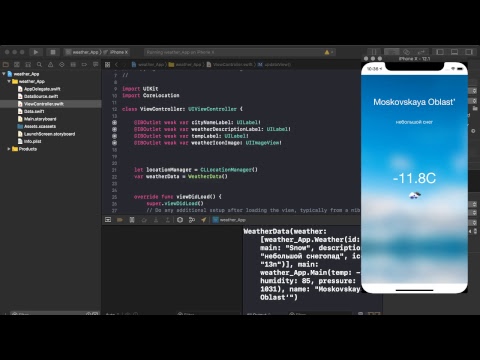Click ViewController.swift in jump bar

(230, 65)
